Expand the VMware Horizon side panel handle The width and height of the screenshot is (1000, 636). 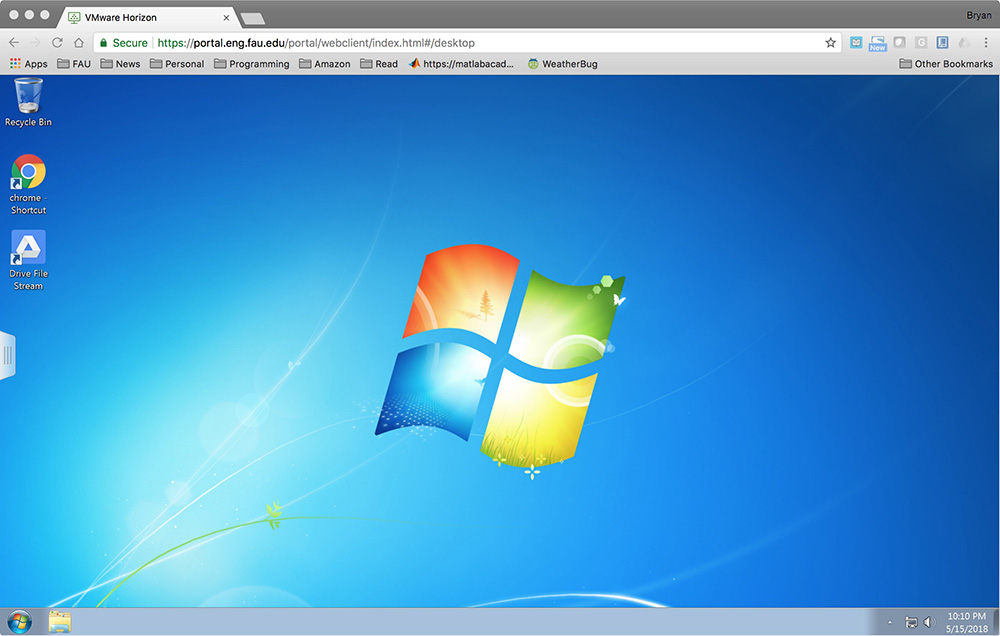point(7,356)
